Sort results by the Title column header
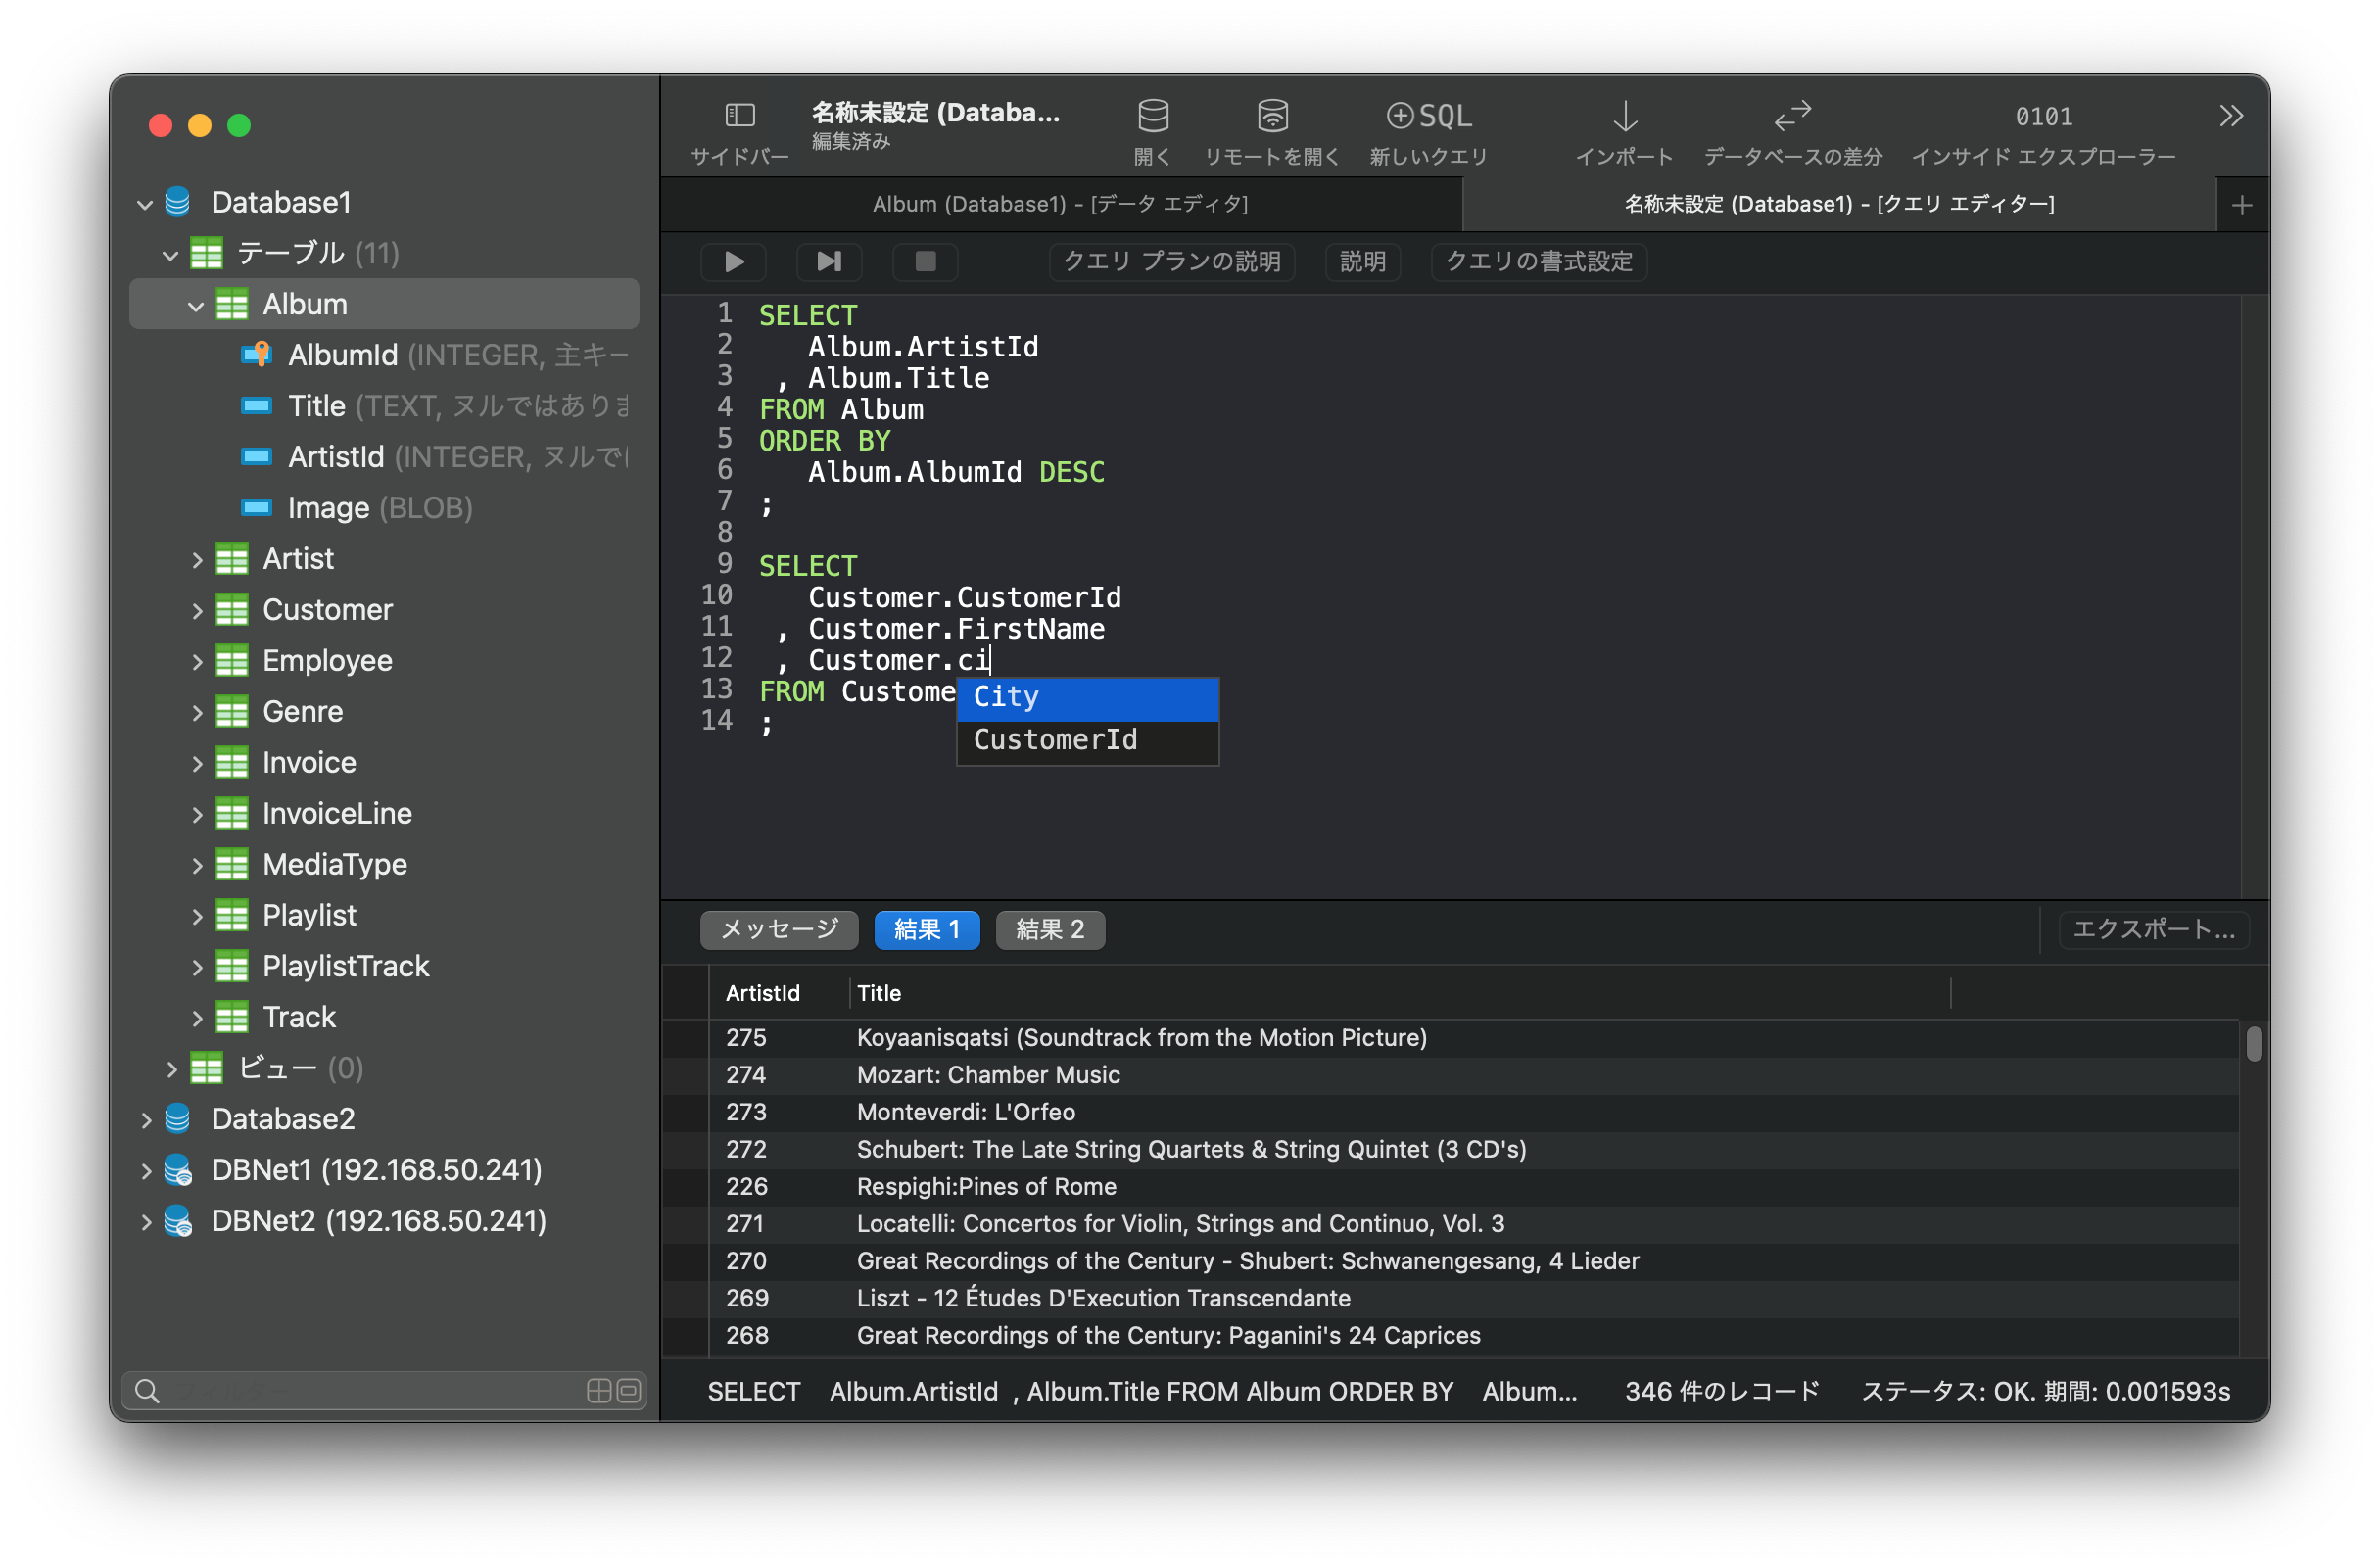The image size is (2380, 1567). (x=1400, y=993)
